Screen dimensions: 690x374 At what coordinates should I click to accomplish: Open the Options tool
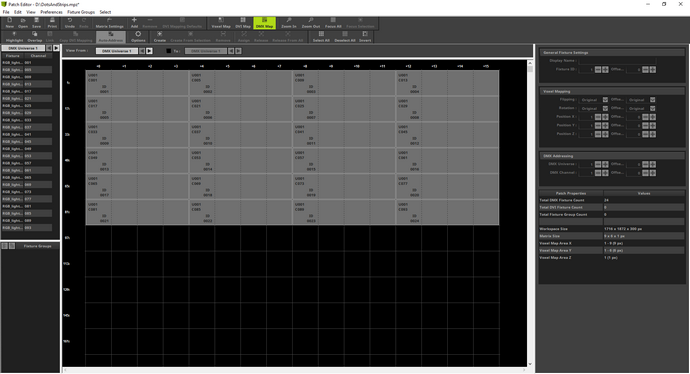[x=138, y=37]
